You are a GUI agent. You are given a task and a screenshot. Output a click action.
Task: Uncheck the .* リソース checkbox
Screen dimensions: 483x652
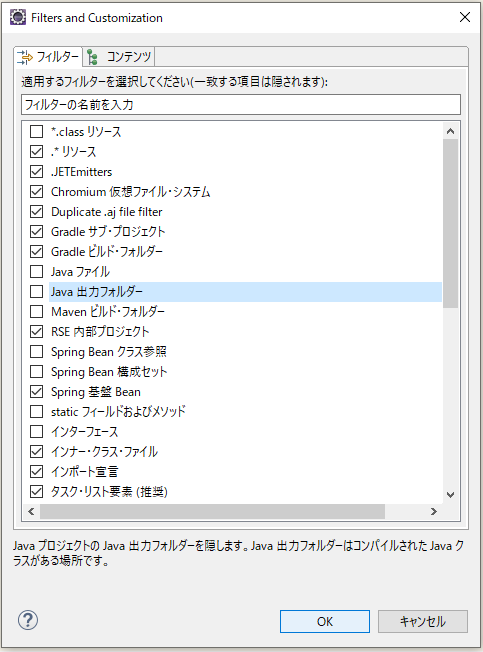37,151
